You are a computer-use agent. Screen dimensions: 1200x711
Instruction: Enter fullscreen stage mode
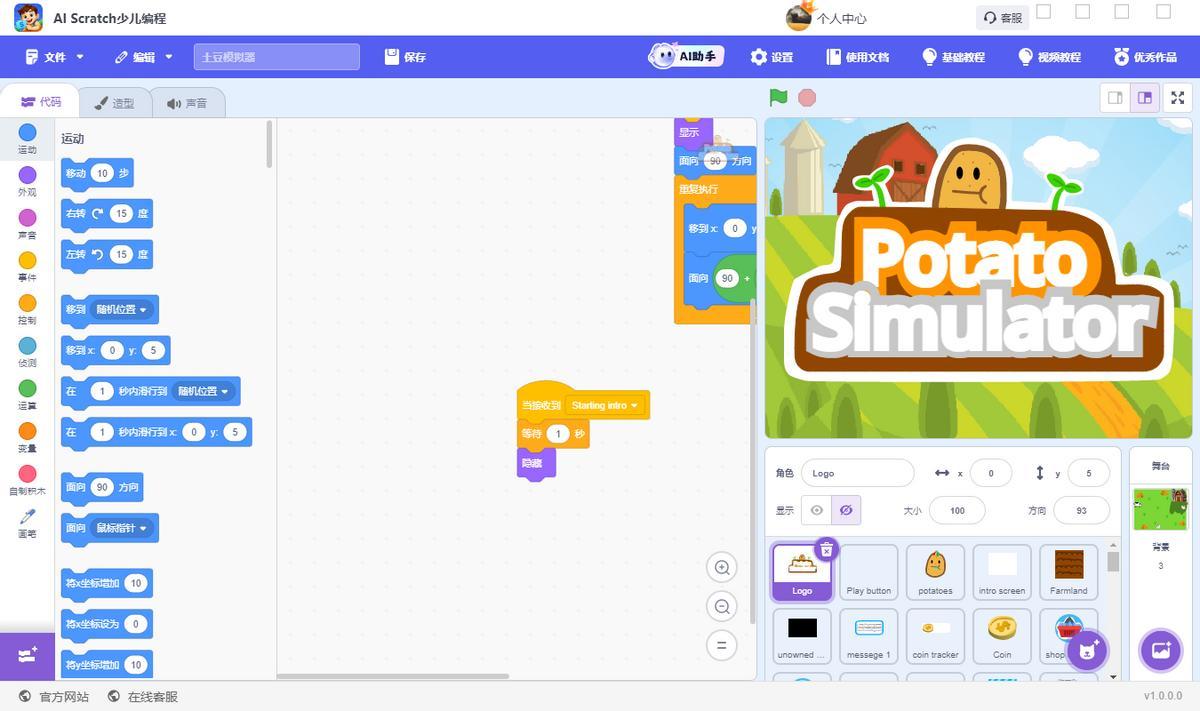1177,98
